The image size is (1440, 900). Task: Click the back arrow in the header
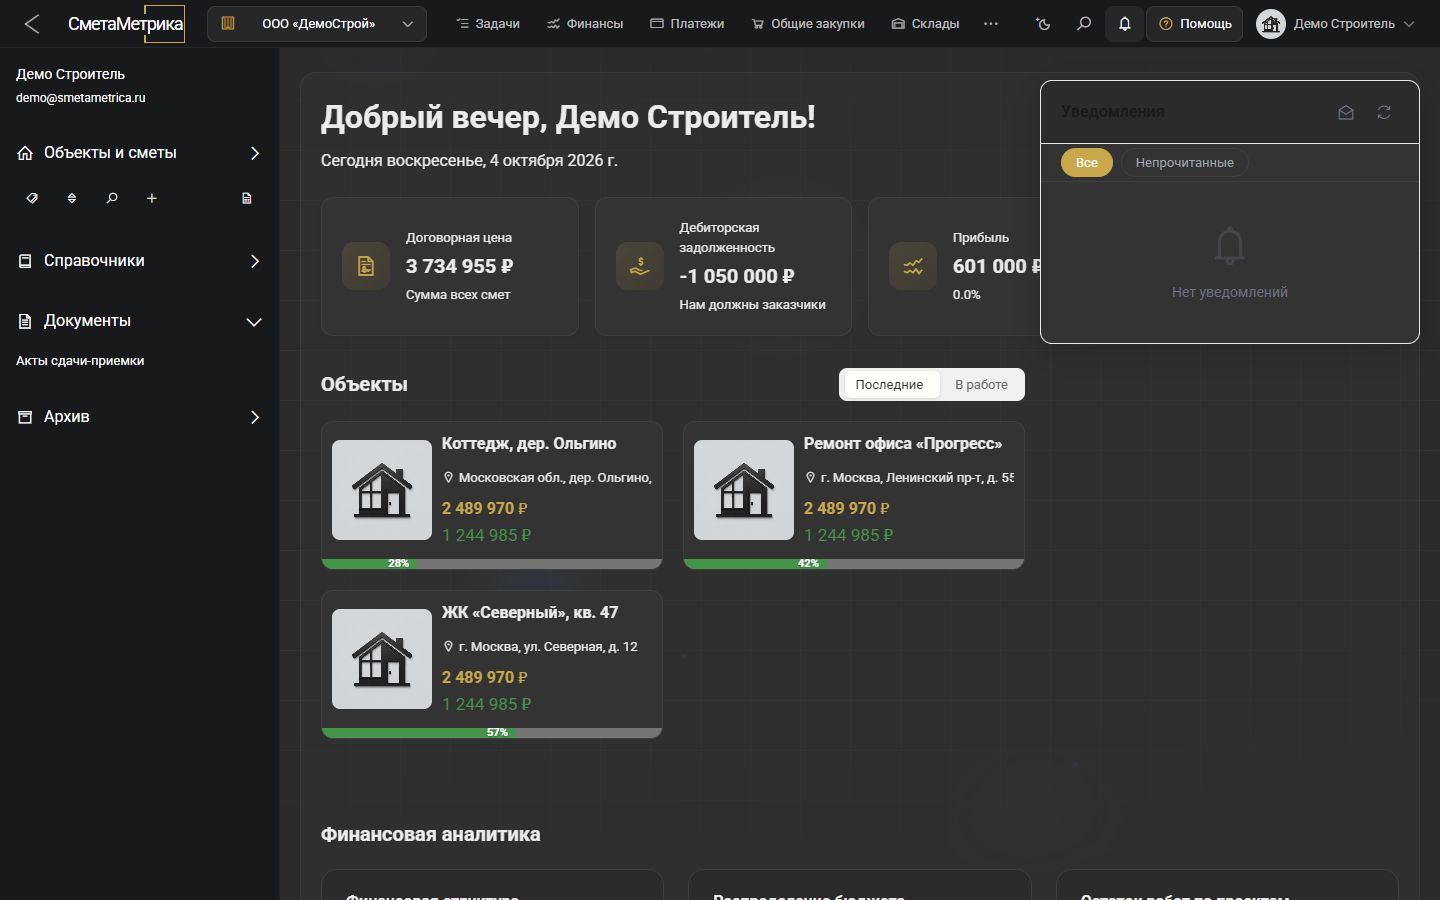point(32,24)
